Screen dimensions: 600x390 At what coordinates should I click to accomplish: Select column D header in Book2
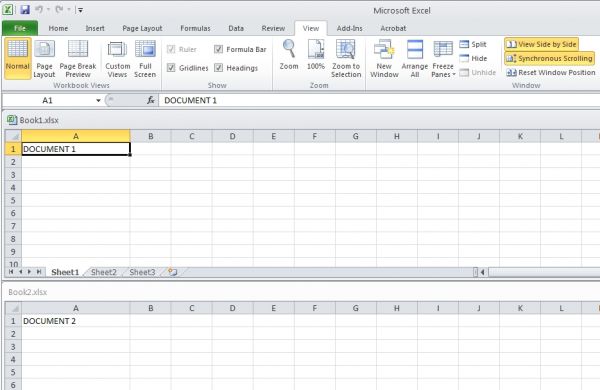[232, 308]
